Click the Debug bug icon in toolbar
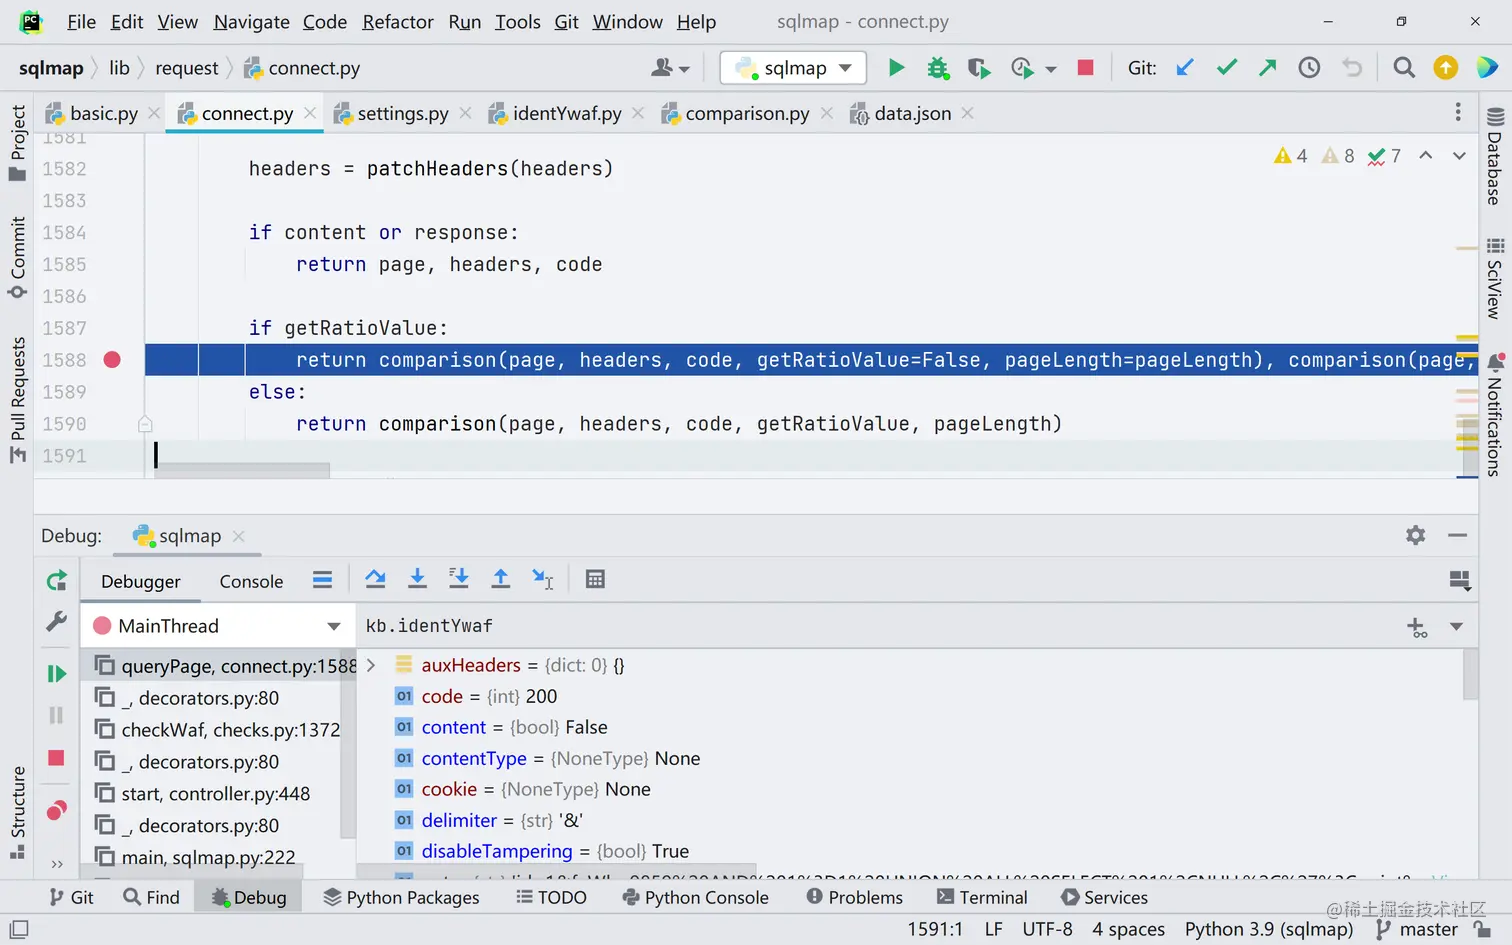 coord(937,68)
